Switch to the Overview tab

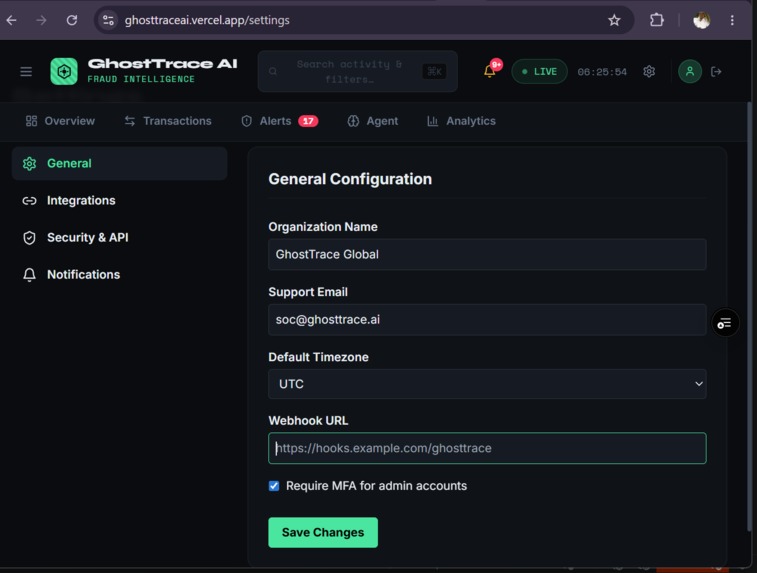click(x=60, y=121)
